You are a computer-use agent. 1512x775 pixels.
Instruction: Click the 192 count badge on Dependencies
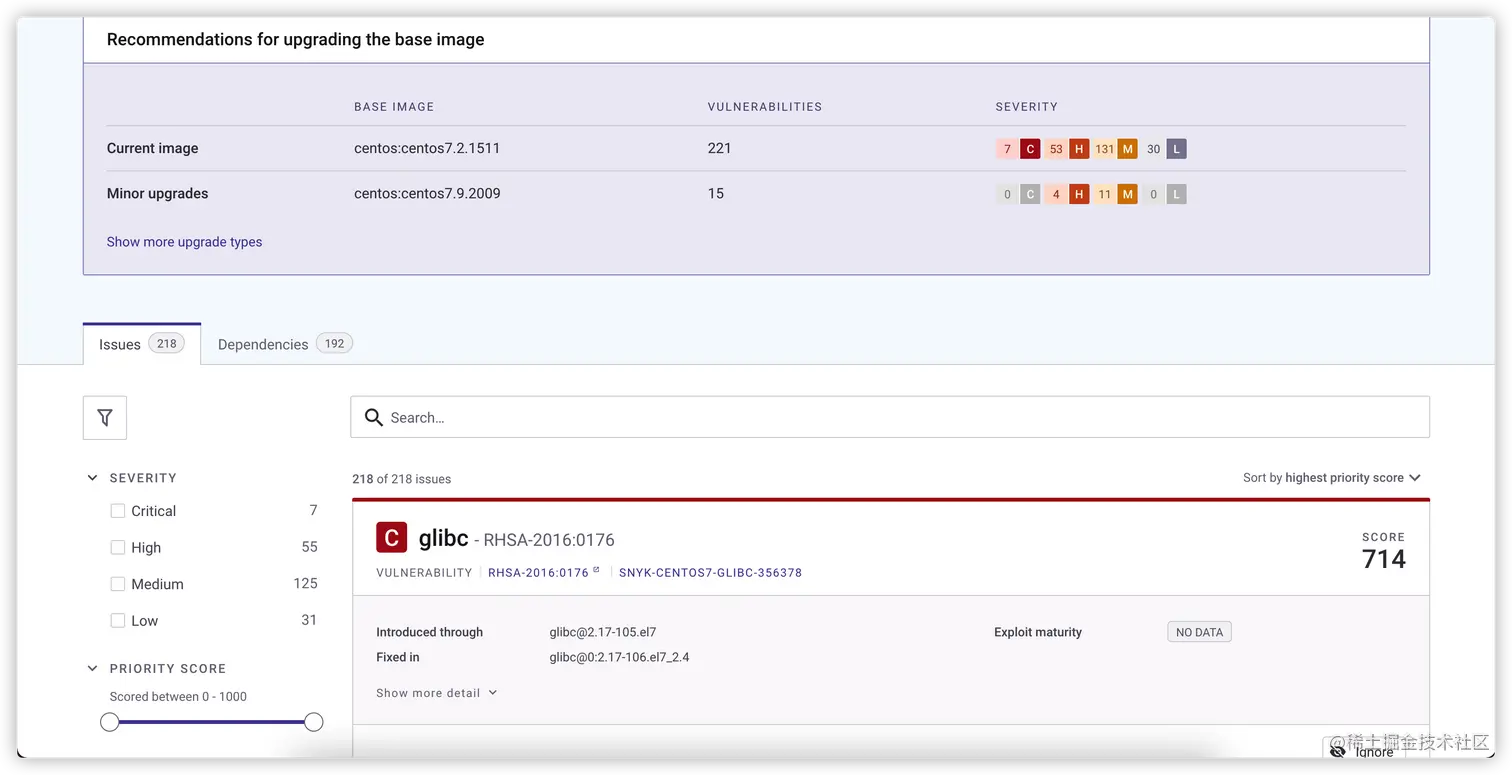click(334, 343)
